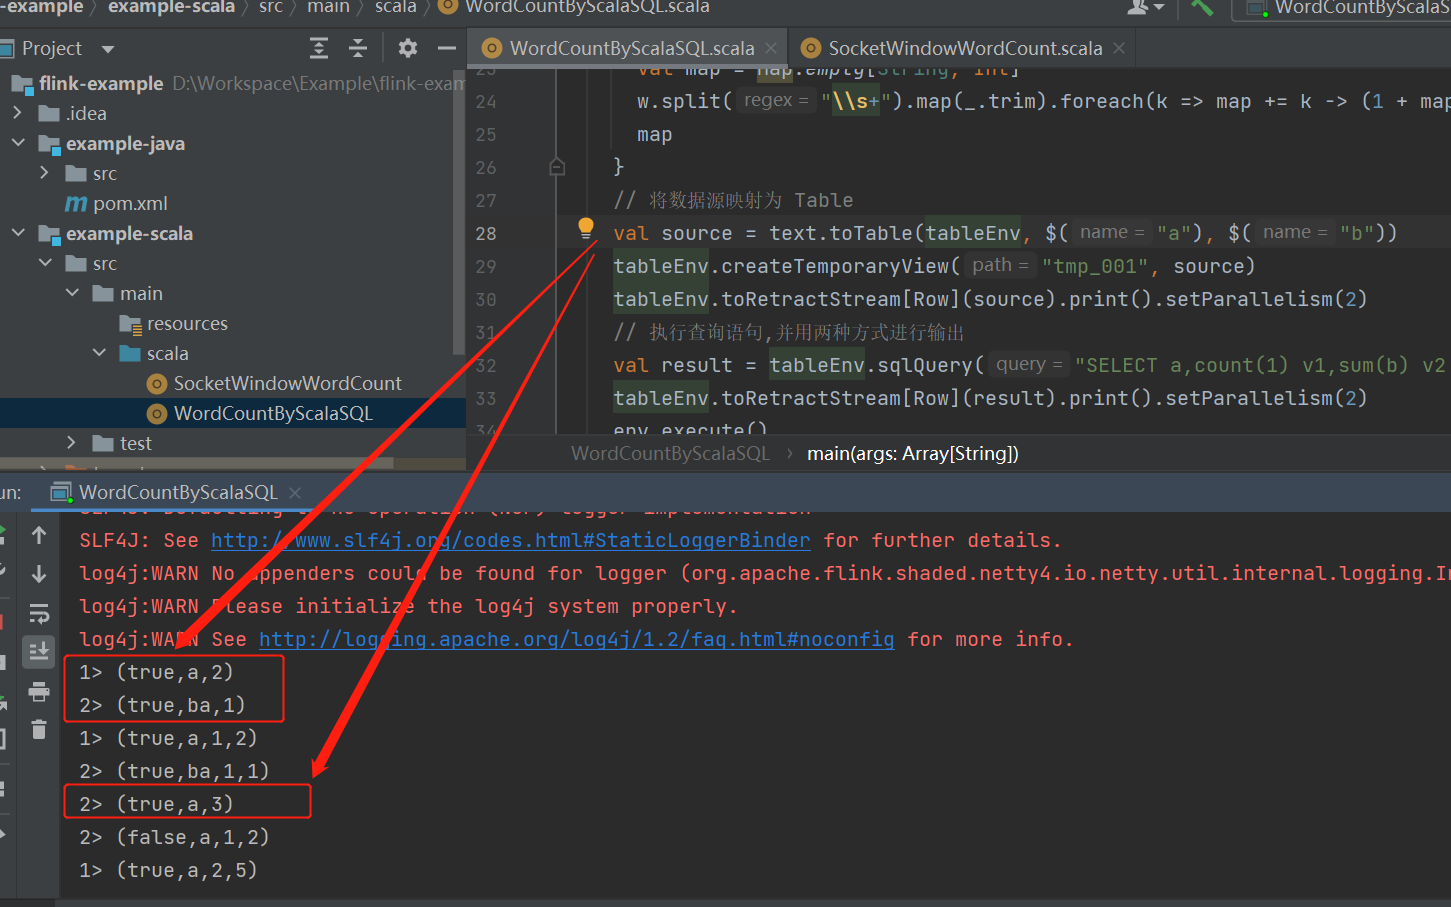The width and height of the screenshot is (1451, 907).
Task: Clear console with trash icon
Action: tap(39, 730)
